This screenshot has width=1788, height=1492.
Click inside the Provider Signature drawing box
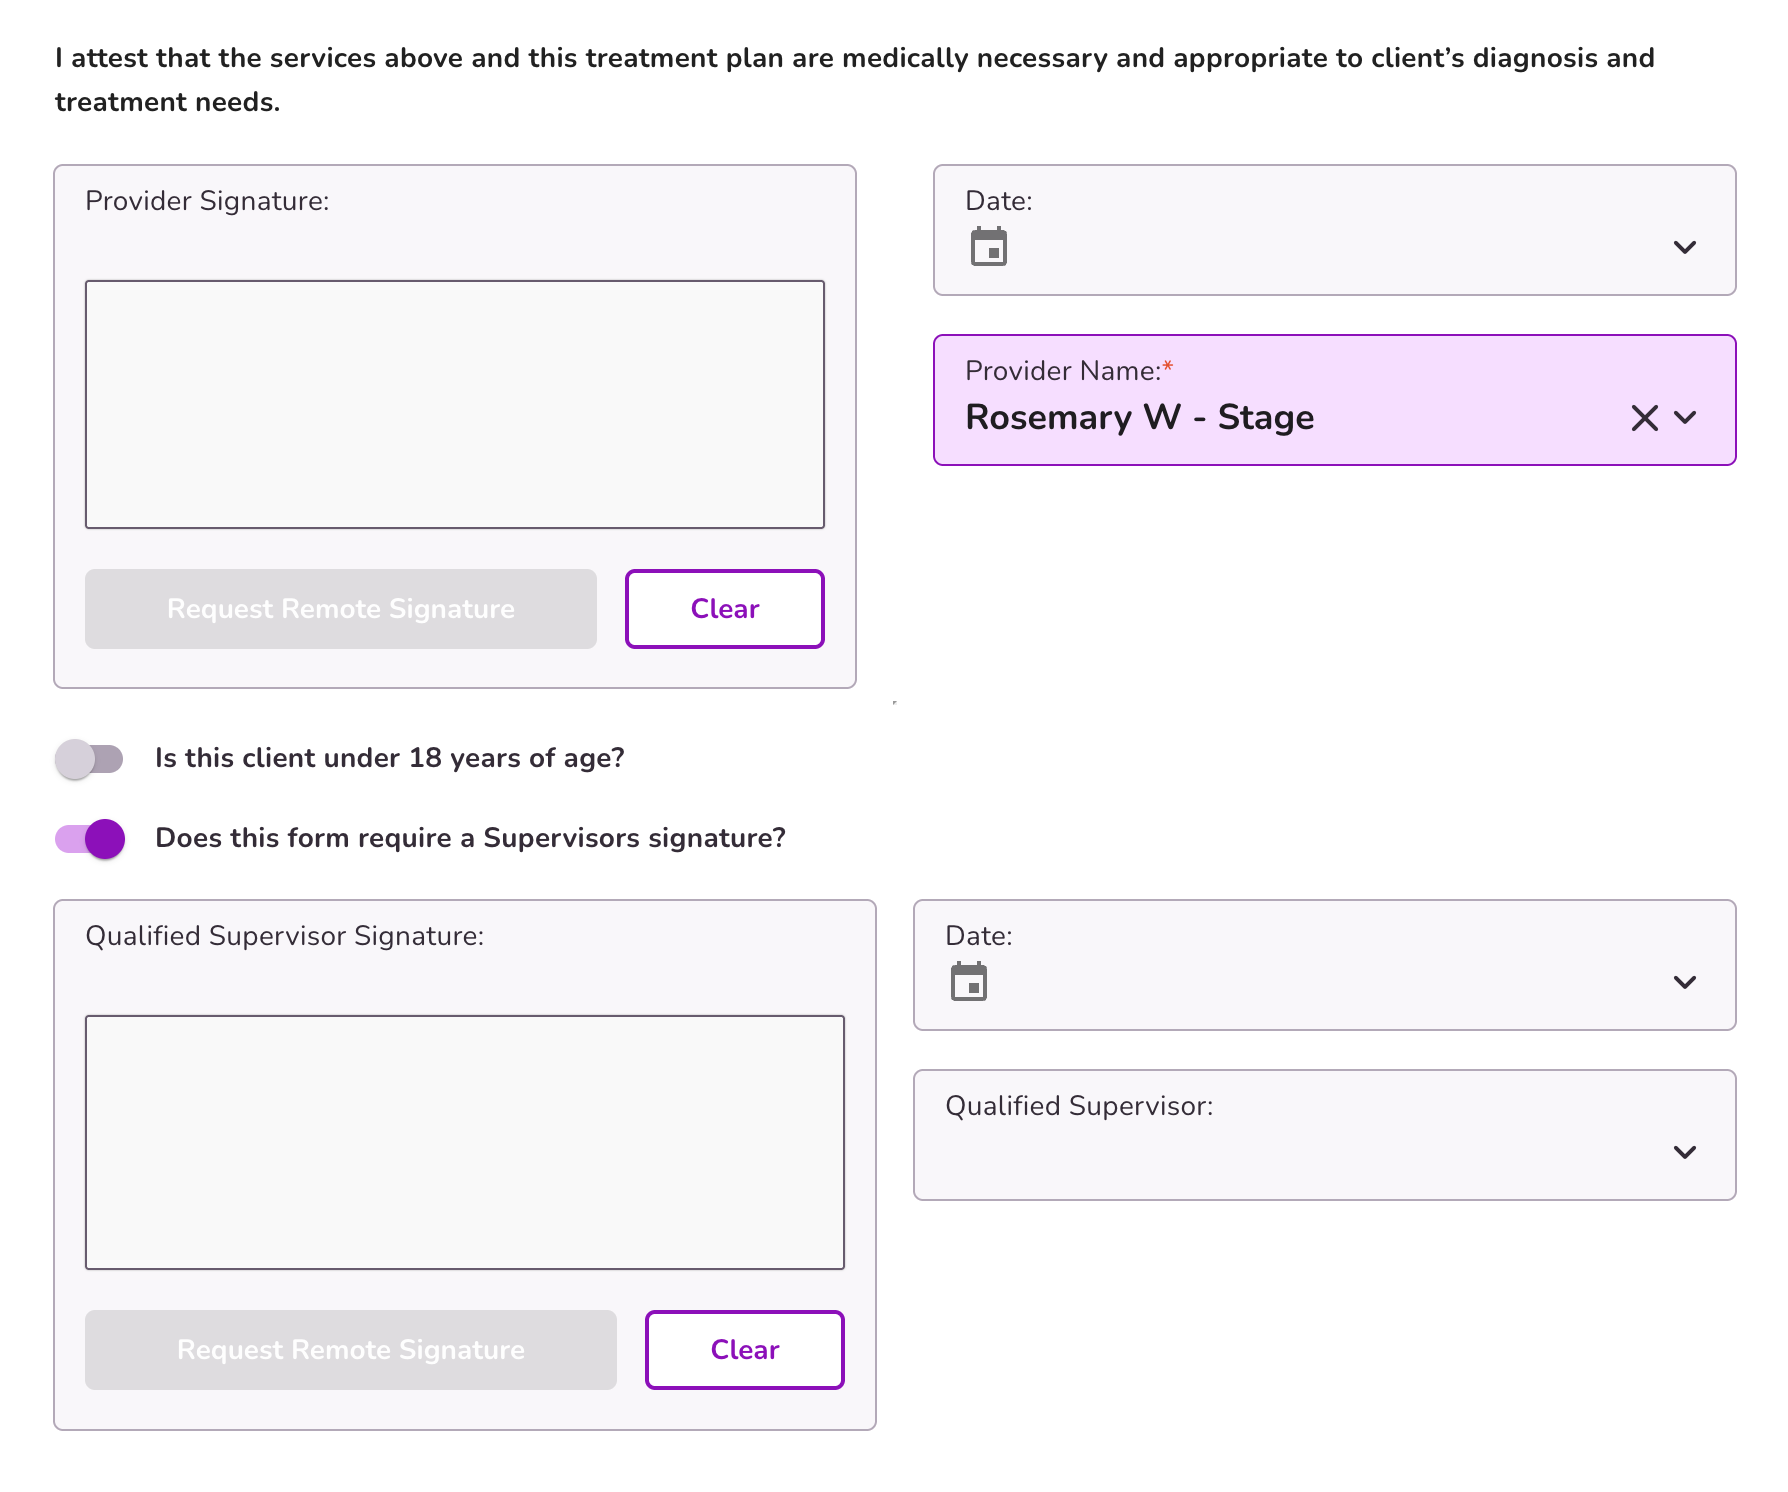pyautogui.click(x=455, y=404)
